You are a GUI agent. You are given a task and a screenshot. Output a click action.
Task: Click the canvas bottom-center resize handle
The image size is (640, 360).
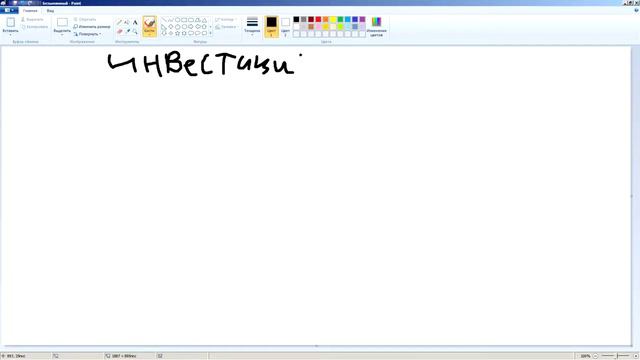[x=316, y=346]
